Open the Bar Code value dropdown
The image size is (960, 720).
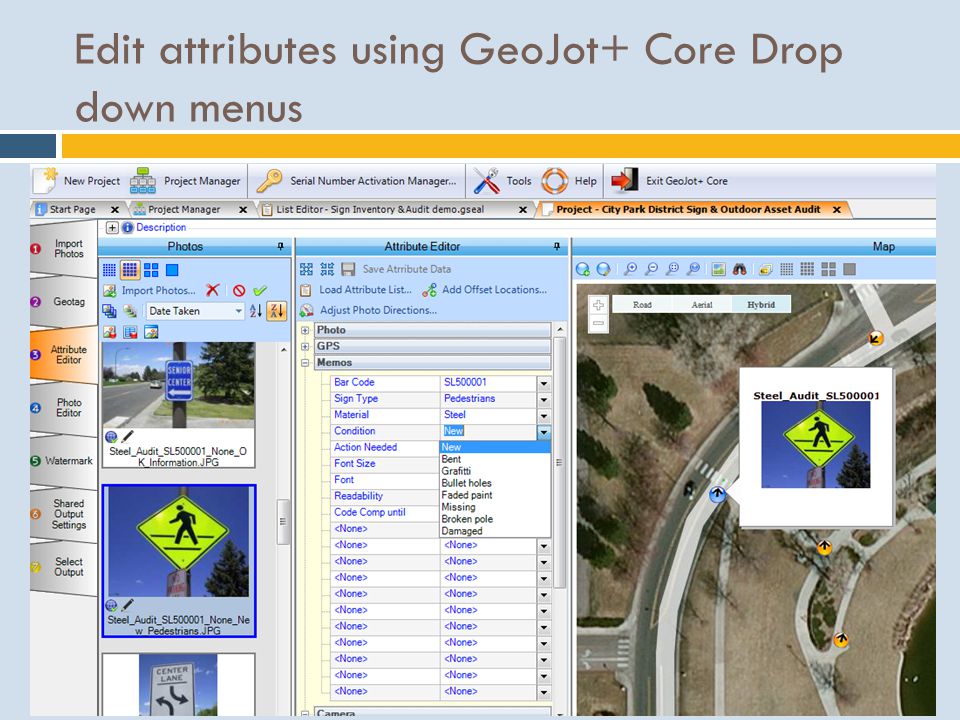coord(544,383)
